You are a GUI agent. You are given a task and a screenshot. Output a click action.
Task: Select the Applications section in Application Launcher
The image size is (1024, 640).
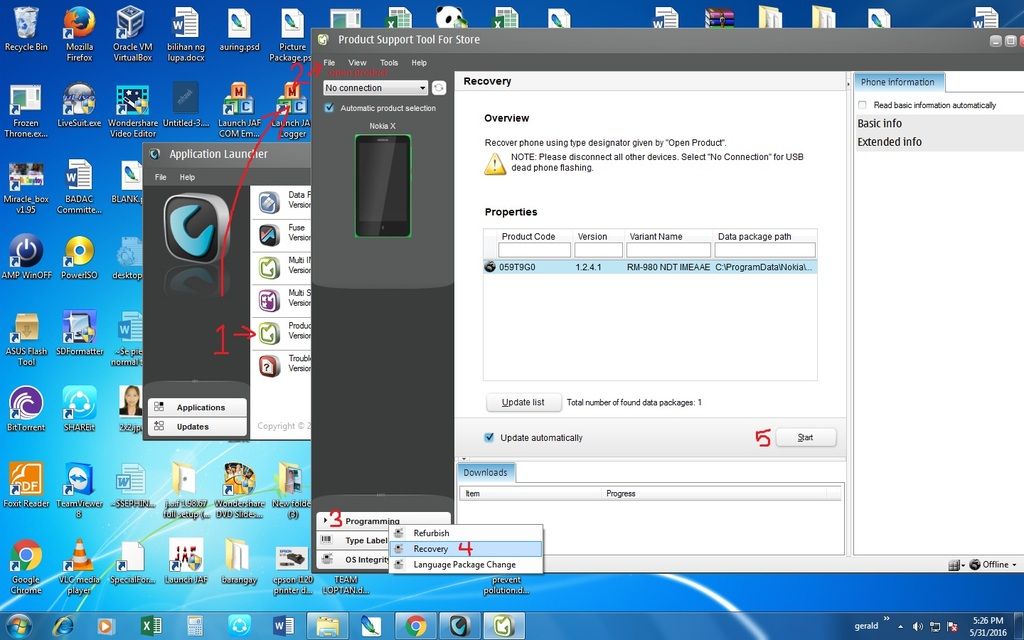pyautogui.click(x=196, y=408)
